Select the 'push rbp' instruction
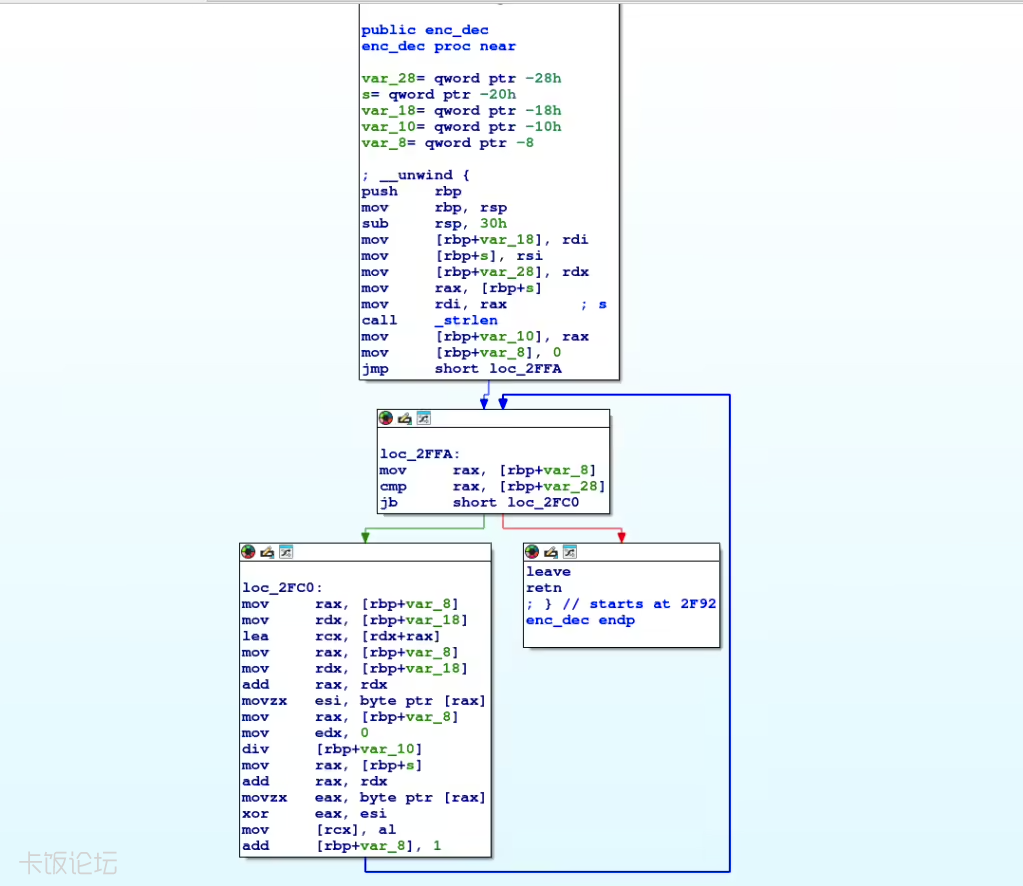The width and height of the screenshot is (1023, 886). (x=411, y=191)
